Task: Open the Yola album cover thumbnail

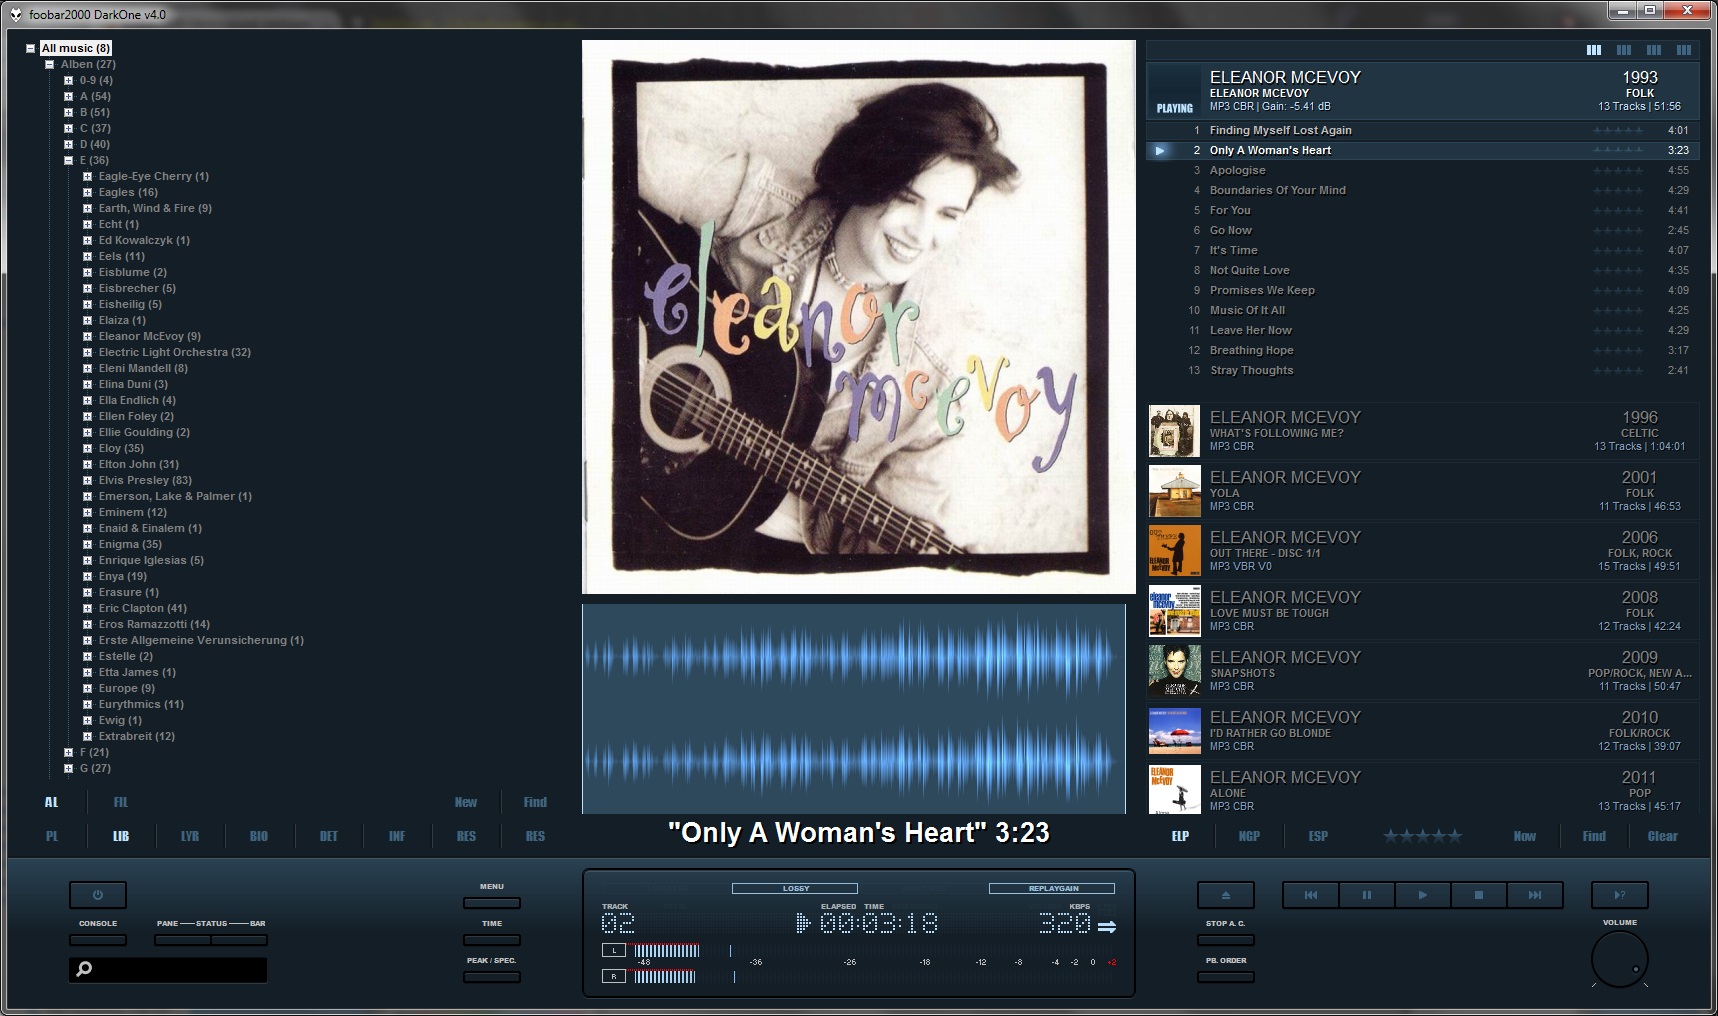Action: (1174, 491)
